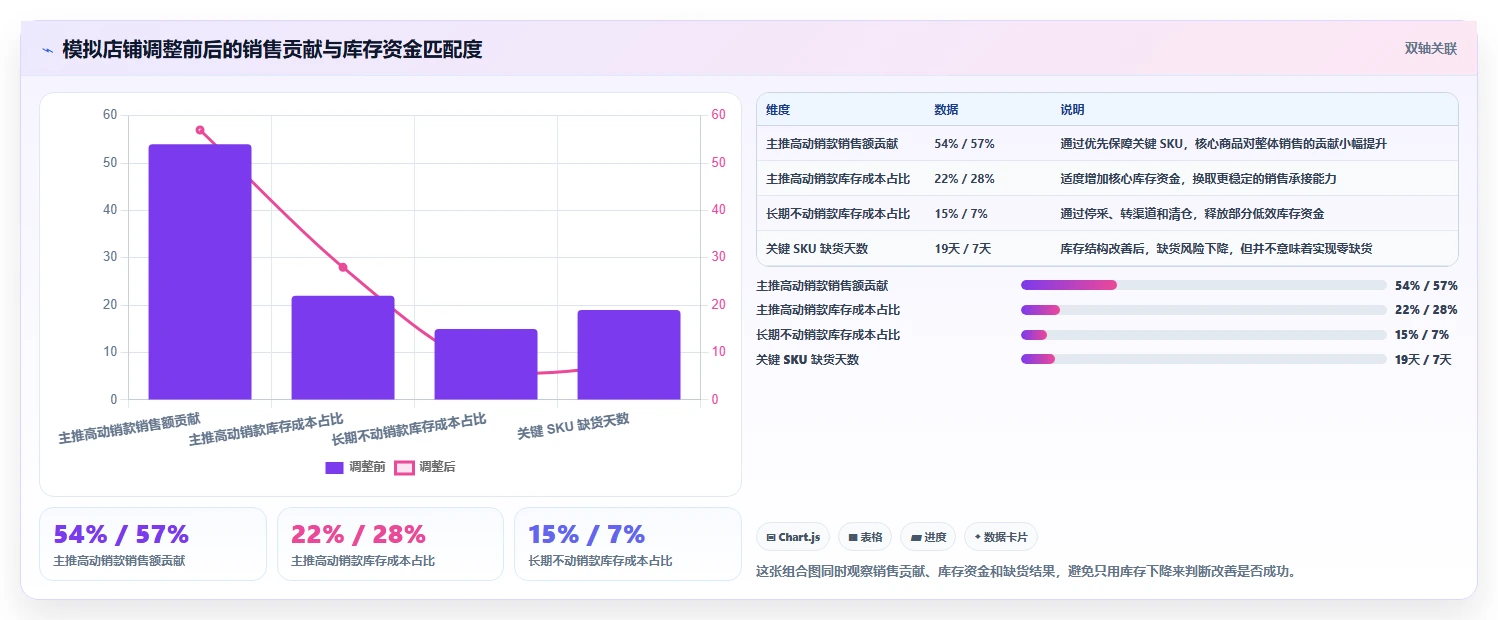Screen dimensions: 1498x620
Task: Click the dashboard title 模拟店铺调整前后的销售贡献与库存资金匹配度
Action: (272, 49)
